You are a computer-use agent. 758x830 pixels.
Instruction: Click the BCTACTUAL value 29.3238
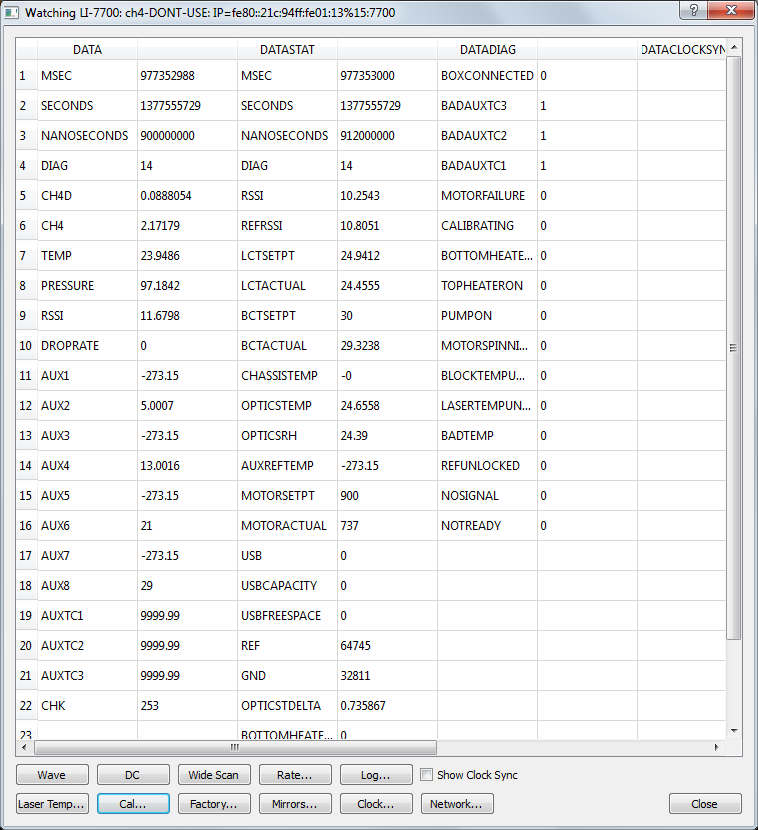[387, 346]
